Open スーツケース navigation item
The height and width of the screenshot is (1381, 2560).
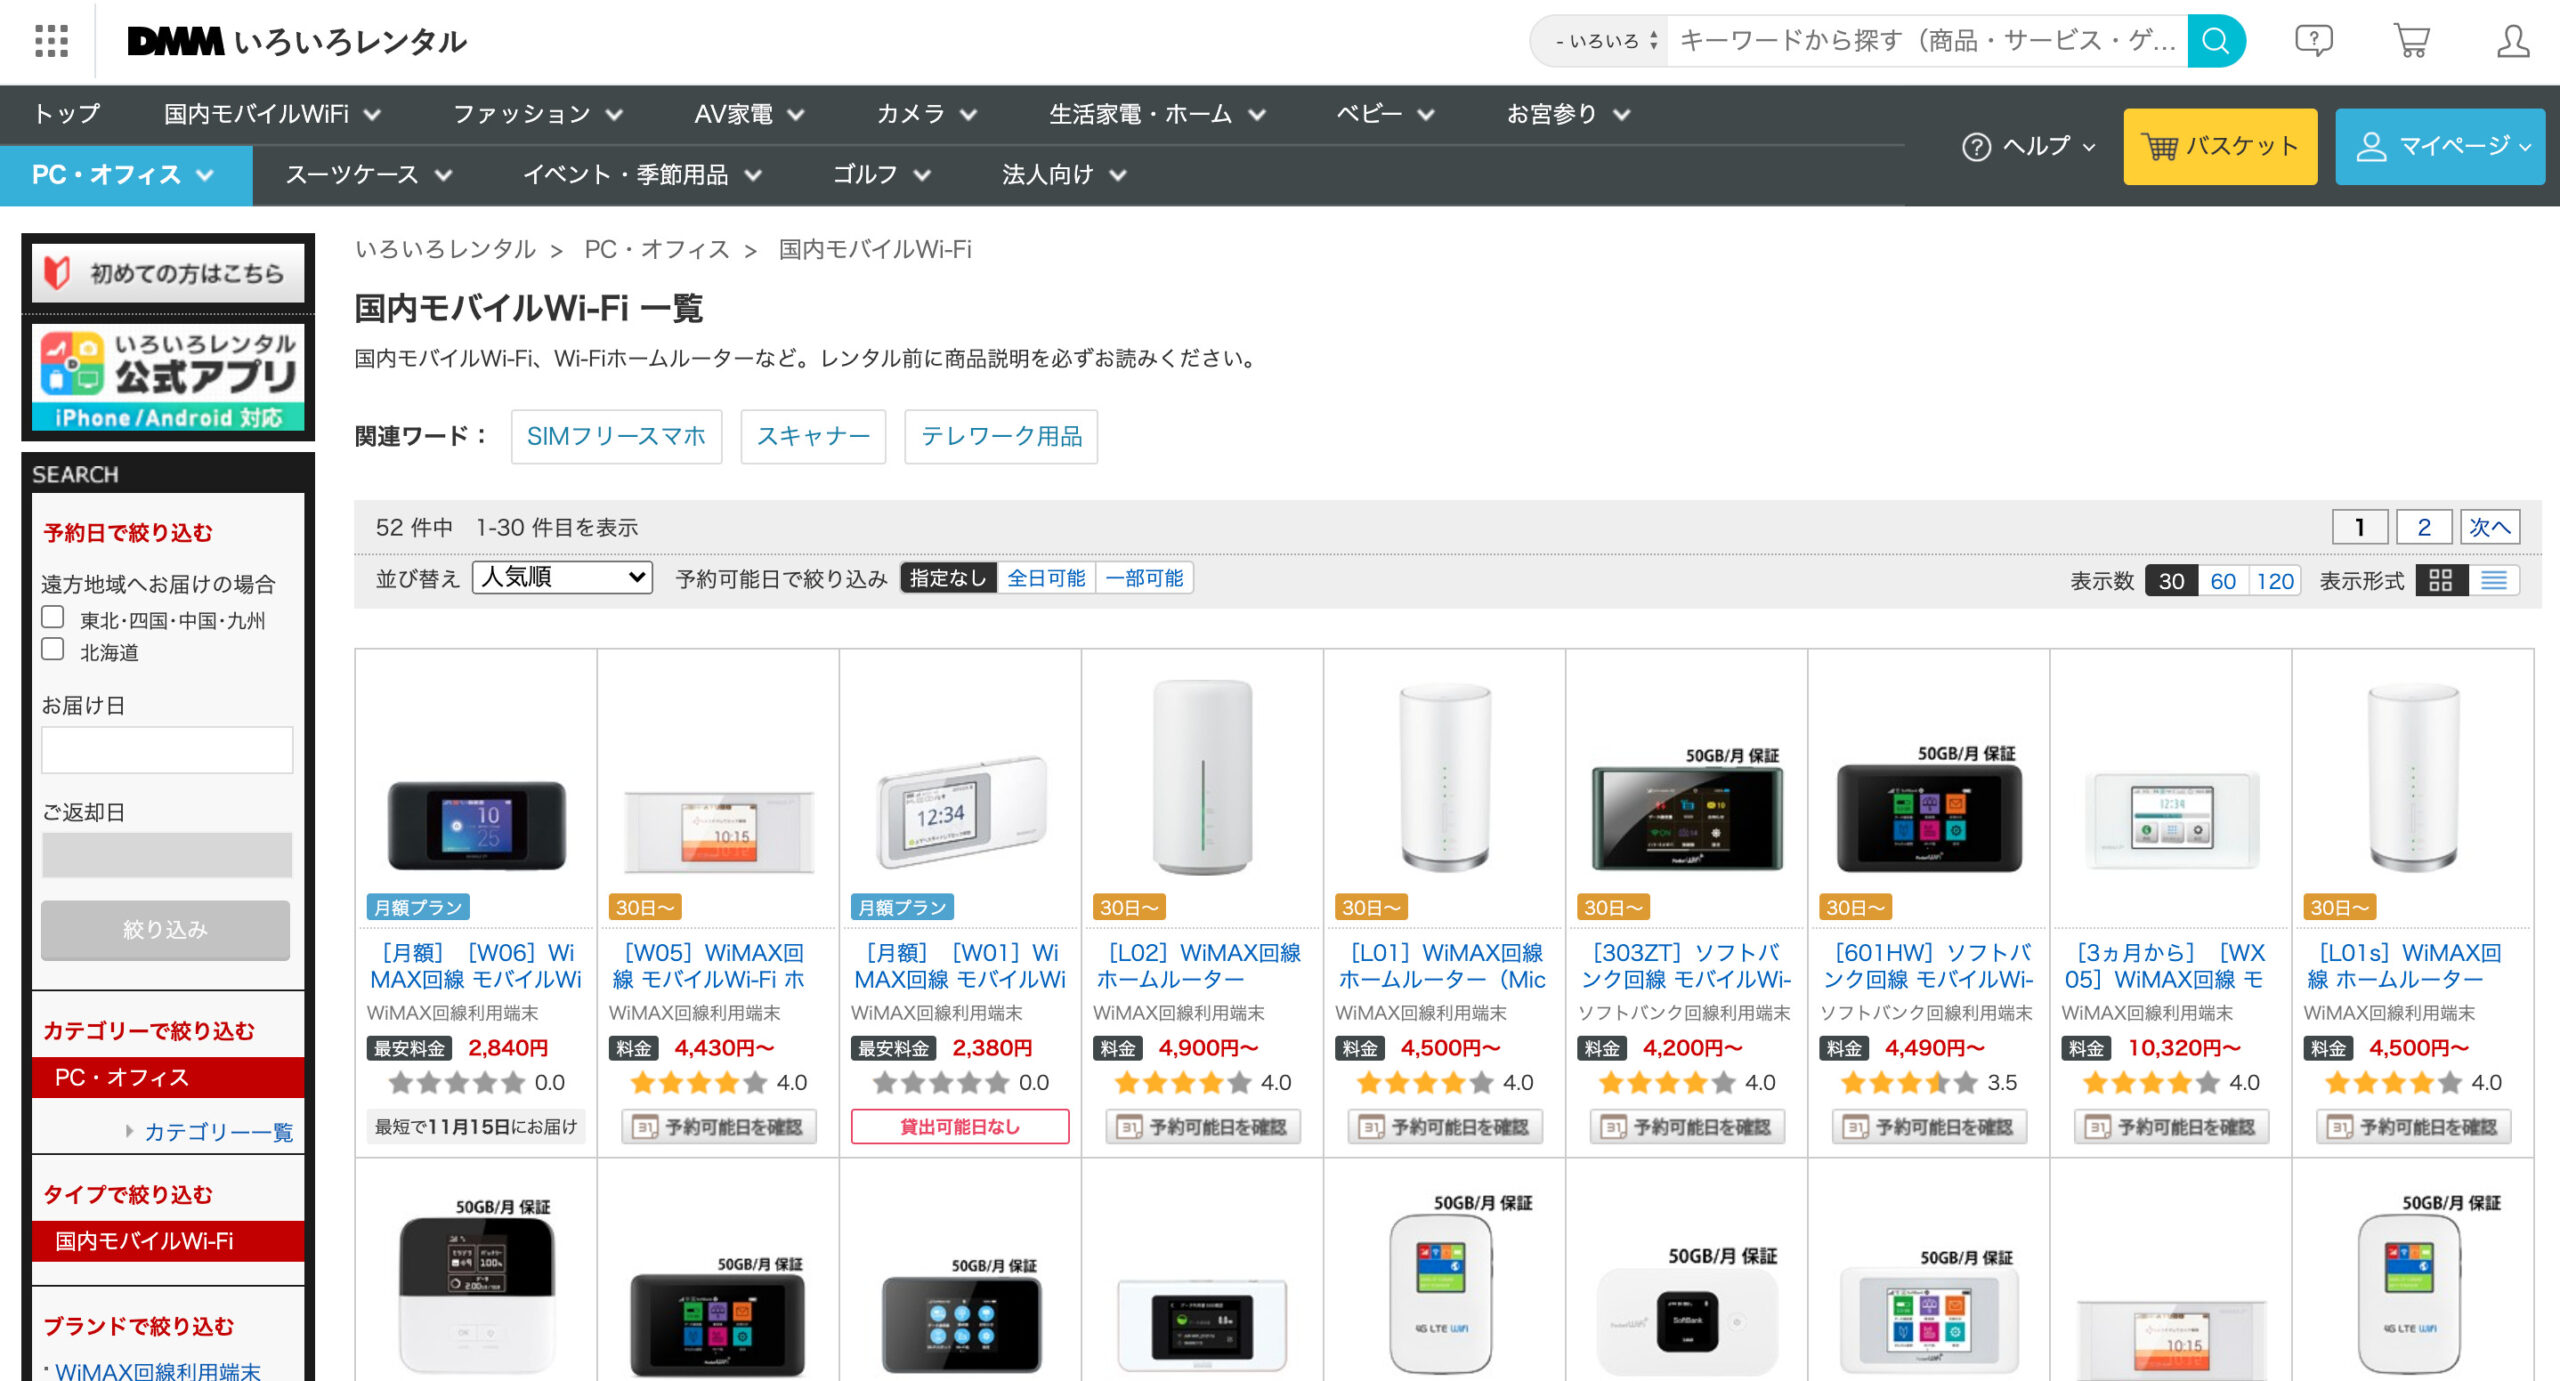(369, 175)
